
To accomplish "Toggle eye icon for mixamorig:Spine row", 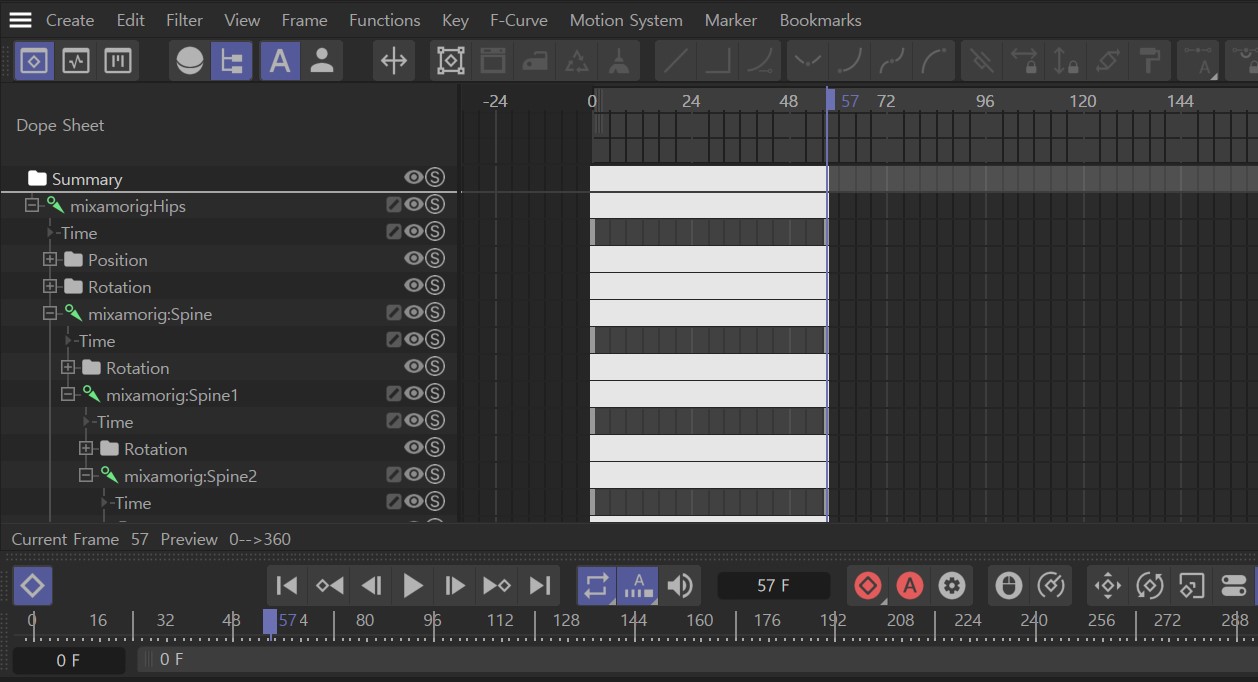I will pos(413,312).
